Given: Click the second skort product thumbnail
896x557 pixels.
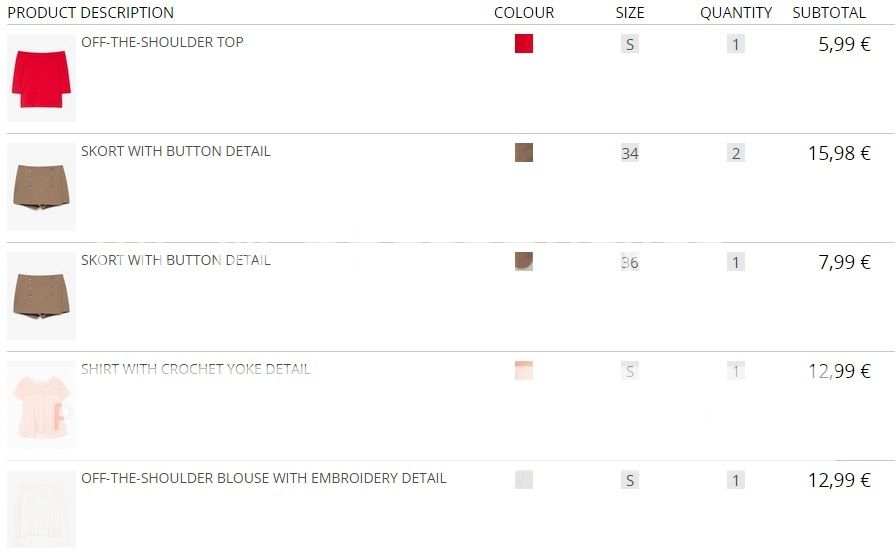Looking at the screenshot, I should (41, 296).
